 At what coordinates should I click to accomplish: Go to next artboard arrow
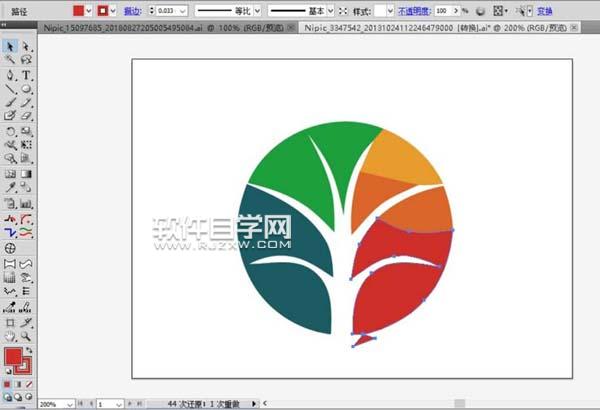pos(130,403)
